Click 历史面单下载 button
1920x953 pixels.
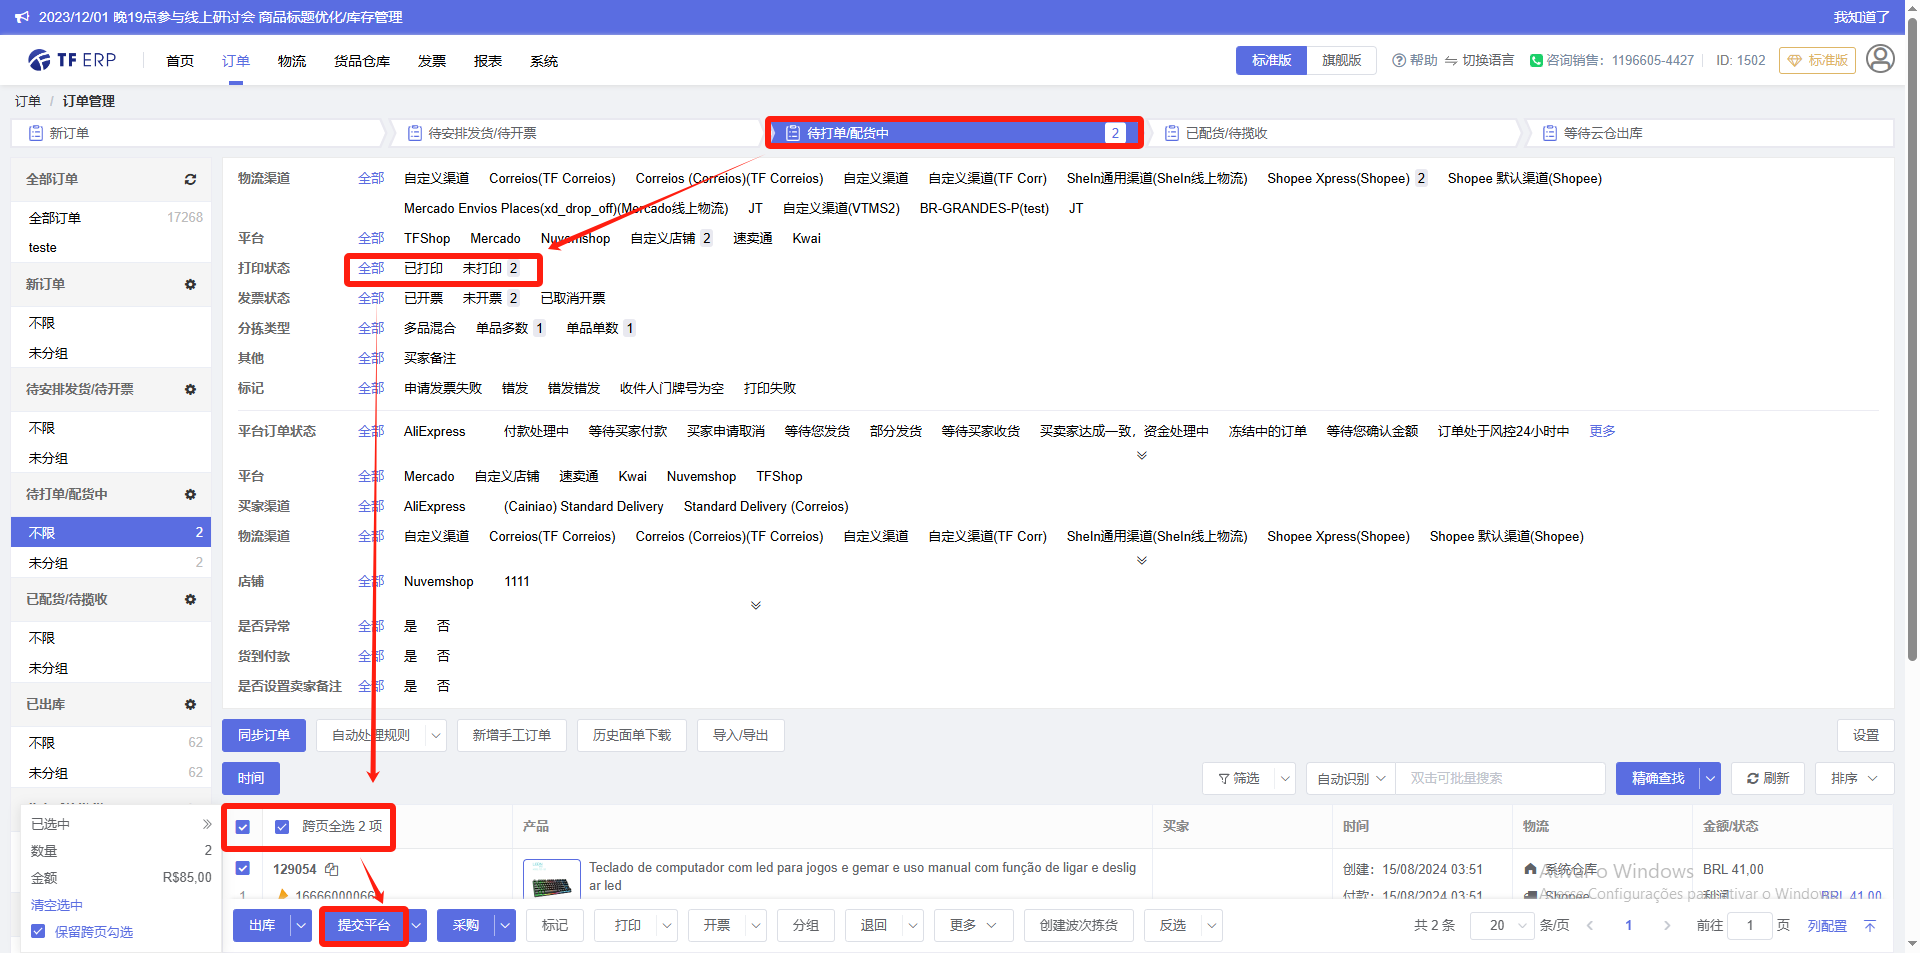(632, 735)
